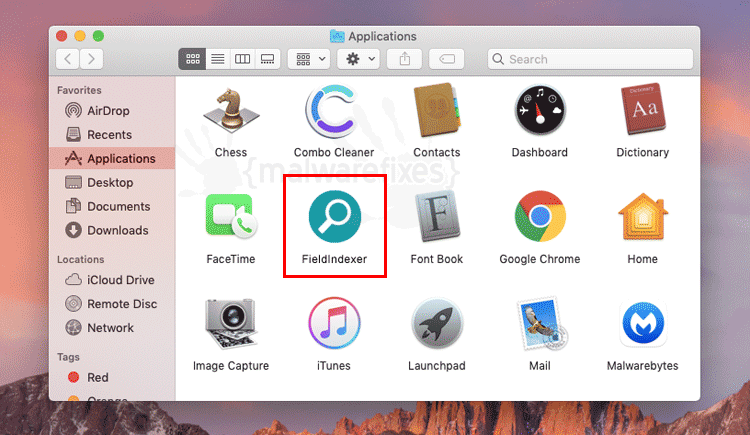This screenshot has width=750, height=435.
Task: Select the Malwarebytes app icon
Action: click(x=643, y=323)
